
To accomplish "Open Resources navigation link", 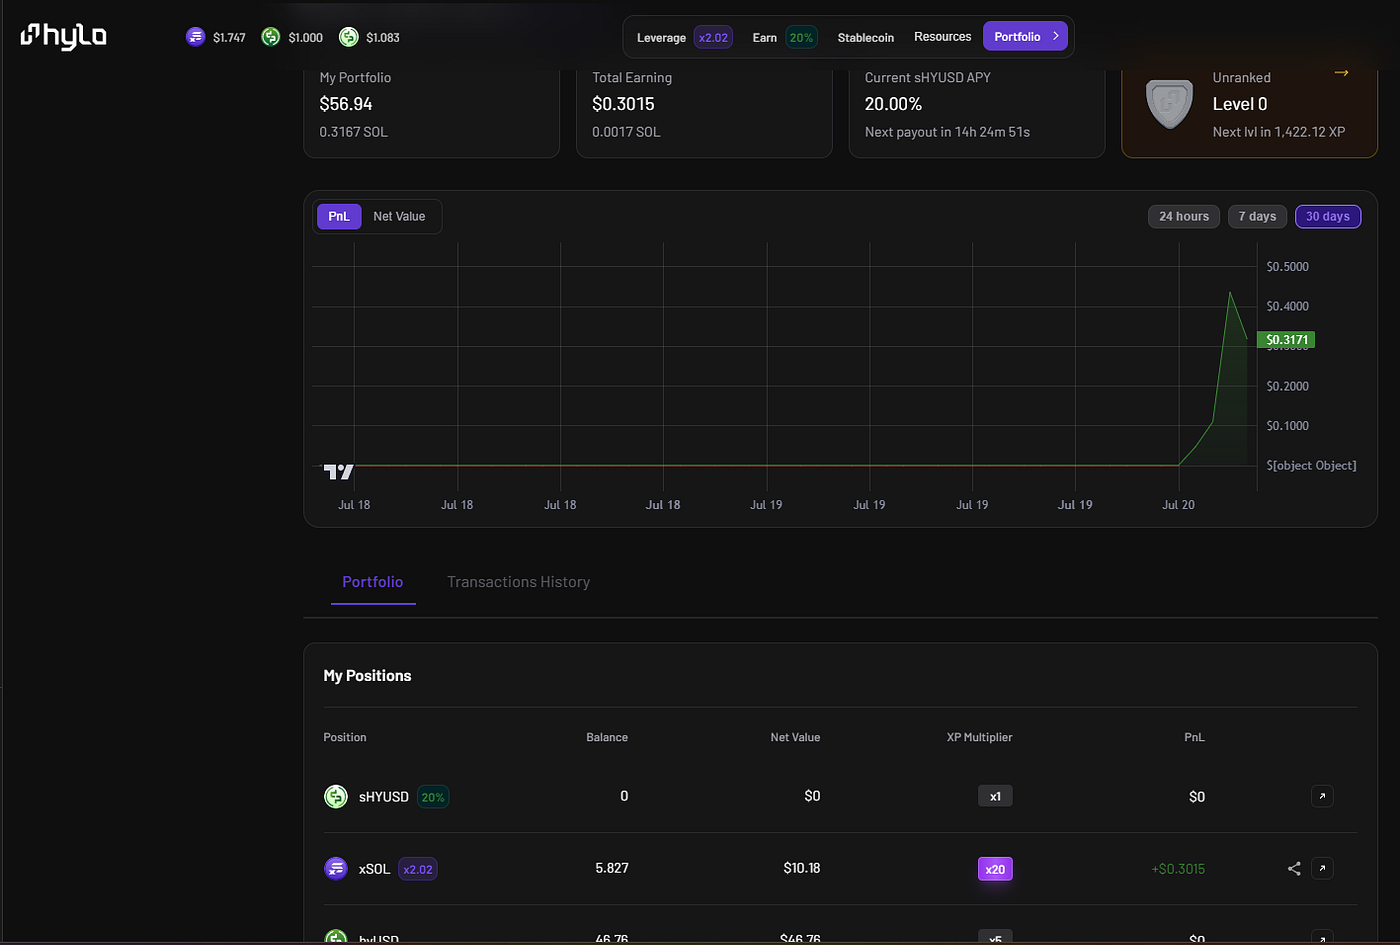I will (x=942, y=37).
